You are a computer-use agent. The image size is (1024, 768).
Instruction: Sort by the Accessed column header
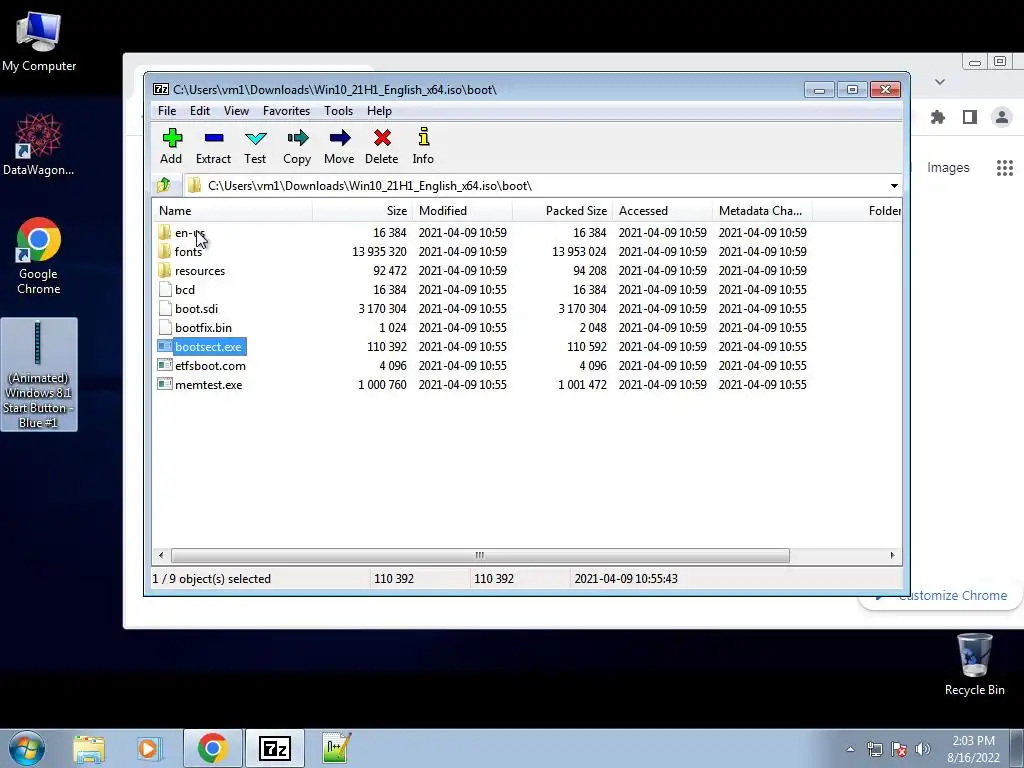(x=662, y=211)
